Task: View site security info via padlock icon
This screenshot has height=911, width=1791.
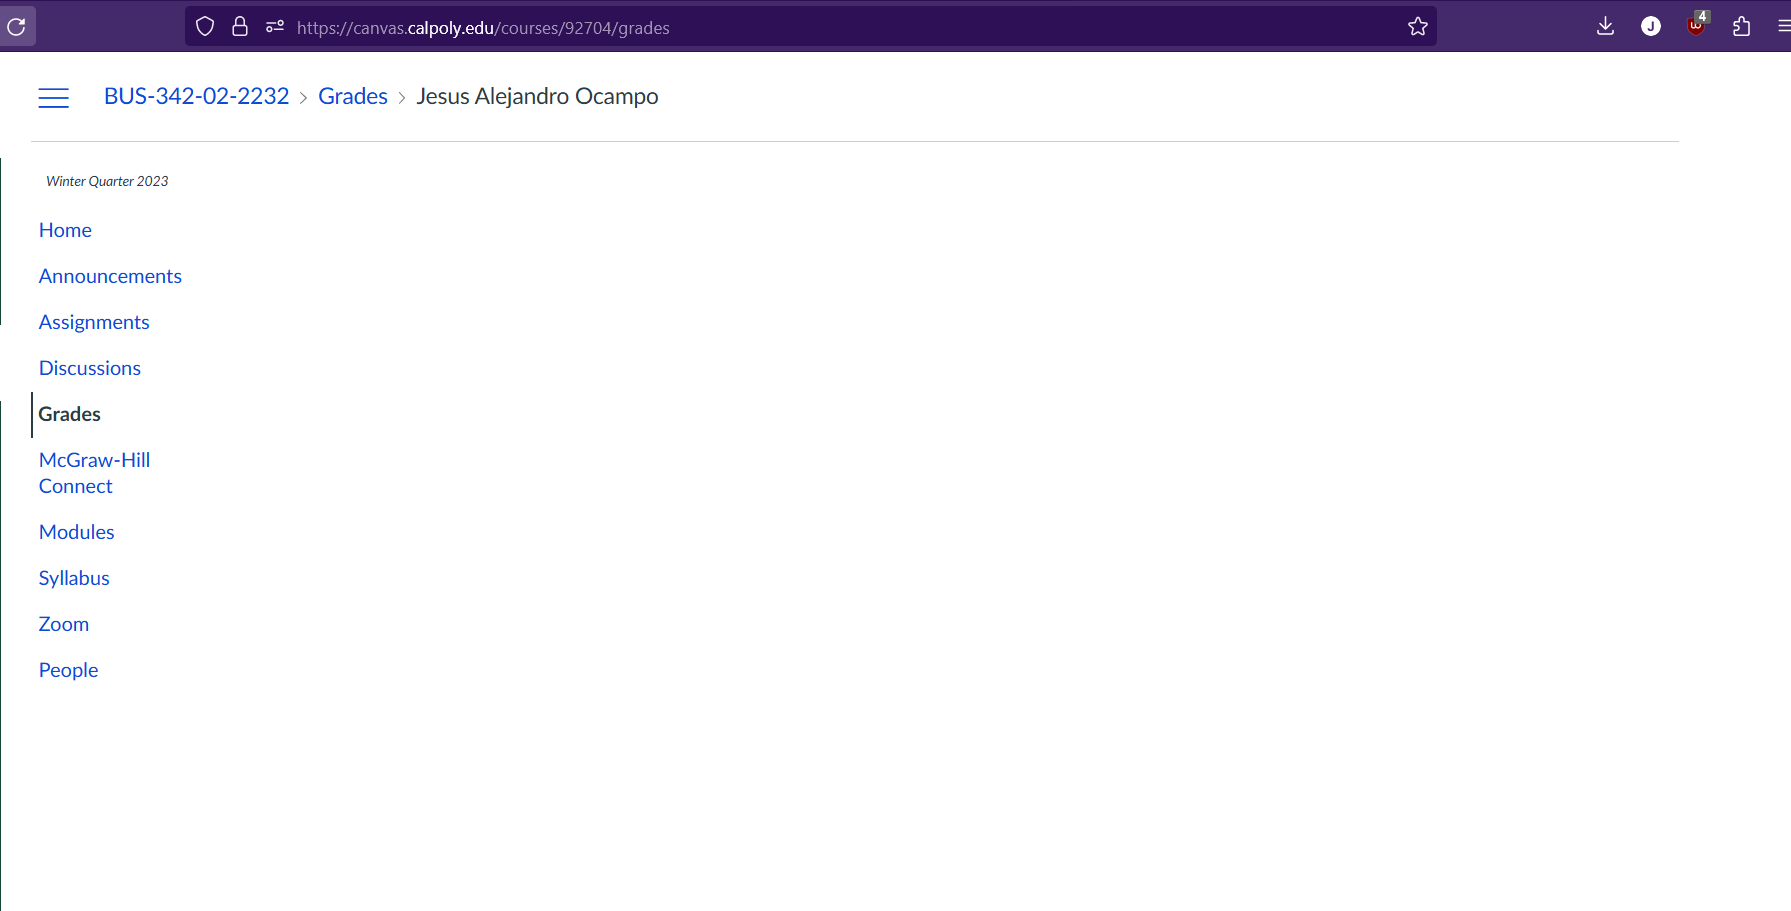Action: [240, 26]
